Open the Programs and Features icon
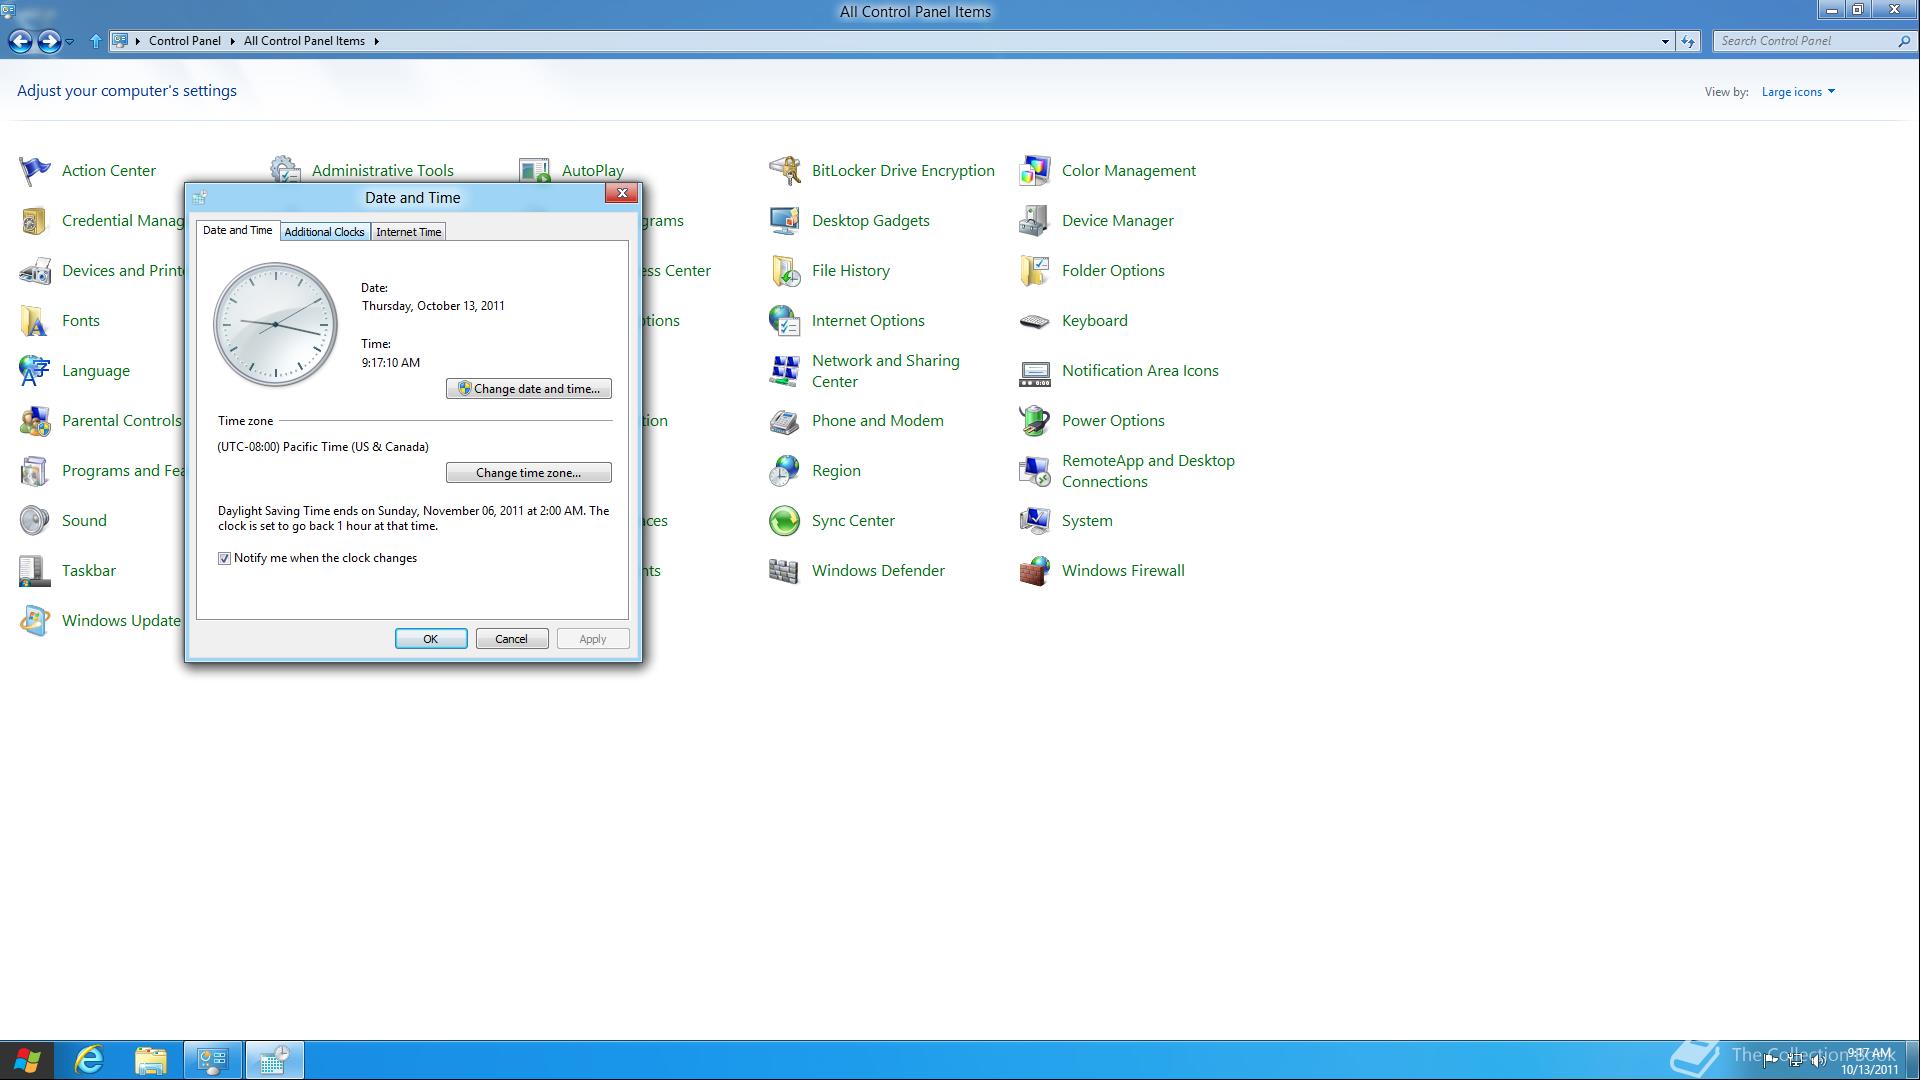 pos(35,471)
